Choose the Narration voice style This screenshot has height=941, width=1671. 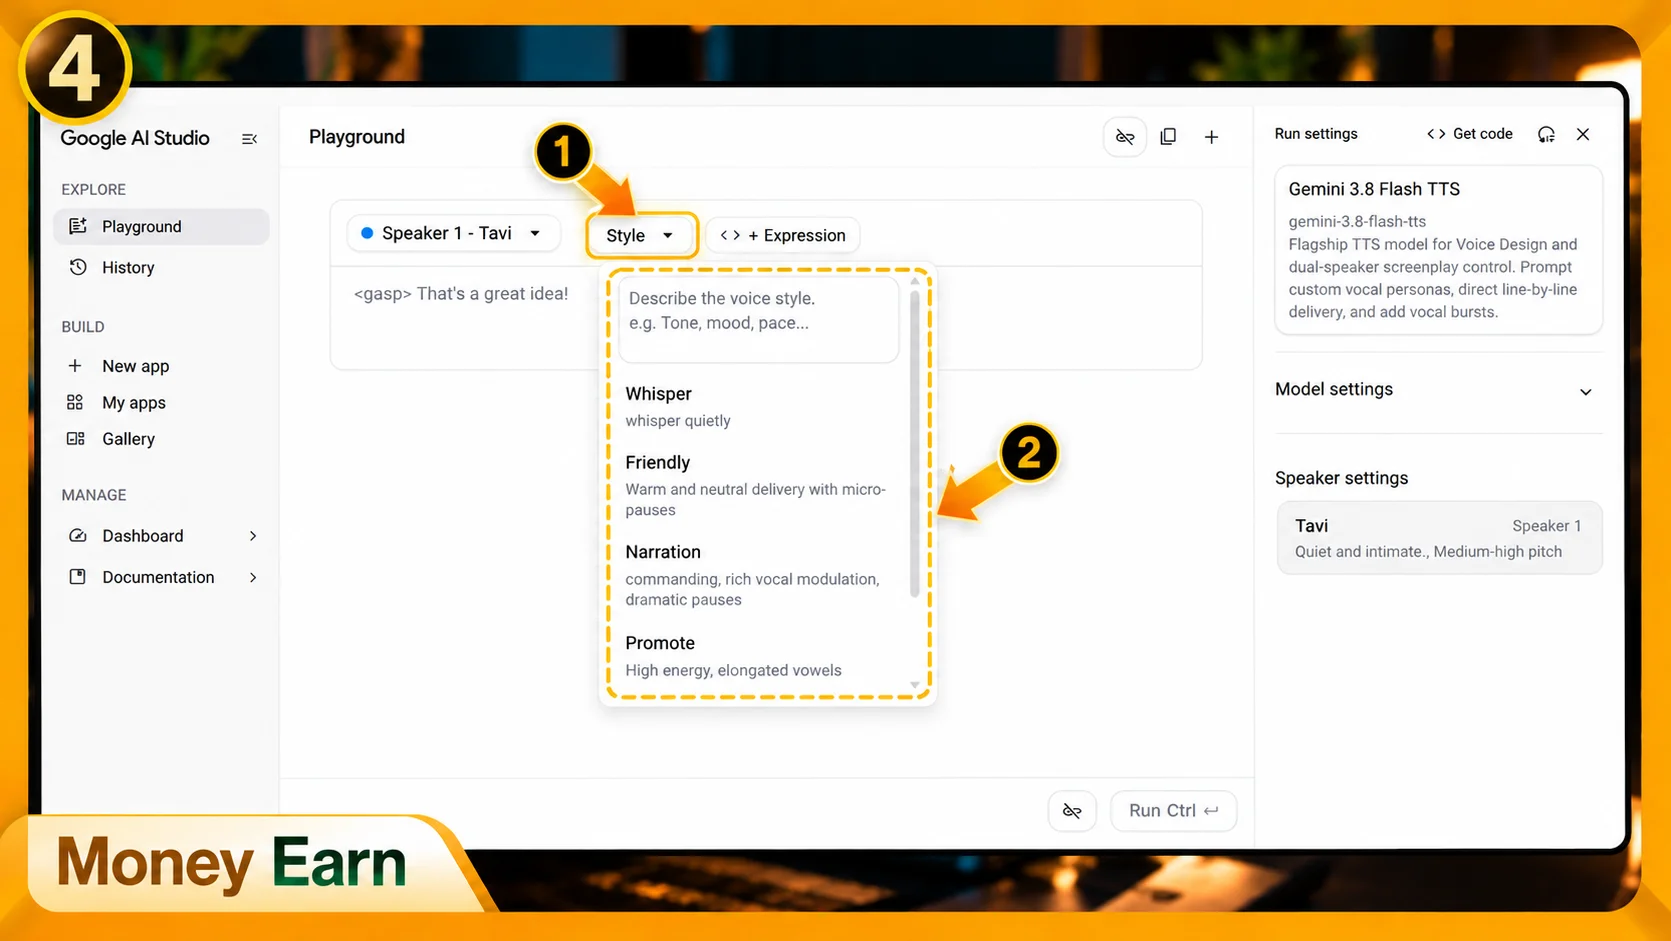point(760,575)
